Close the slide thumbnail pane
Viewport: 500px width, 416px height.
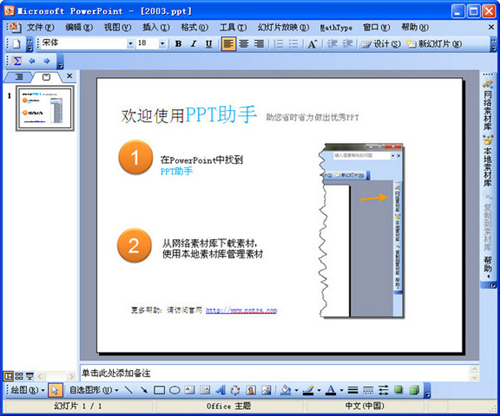(x=69, y=76)
